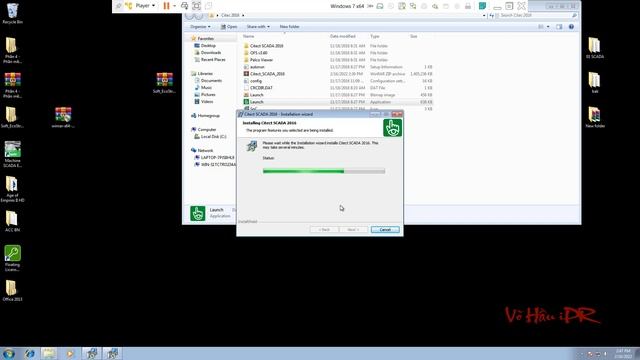
Task: Click Send Ctrl+Alt+Del icon in VMware toolbar
Action: click(184, 6)
